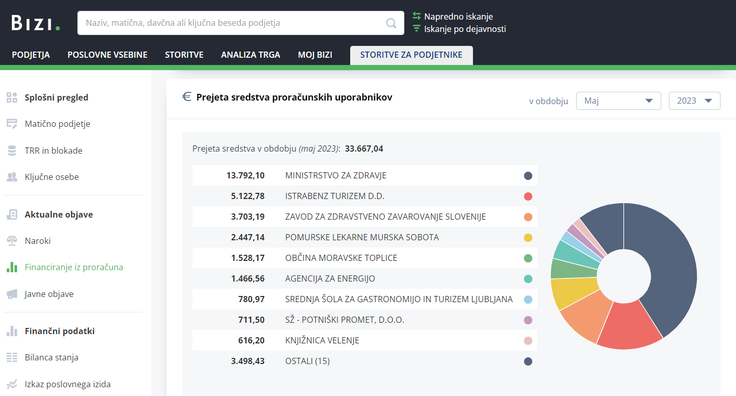Open the MOJ BIZI menu
The height and width of the screenshot is (396, 736).
click(x=315, y=55)
